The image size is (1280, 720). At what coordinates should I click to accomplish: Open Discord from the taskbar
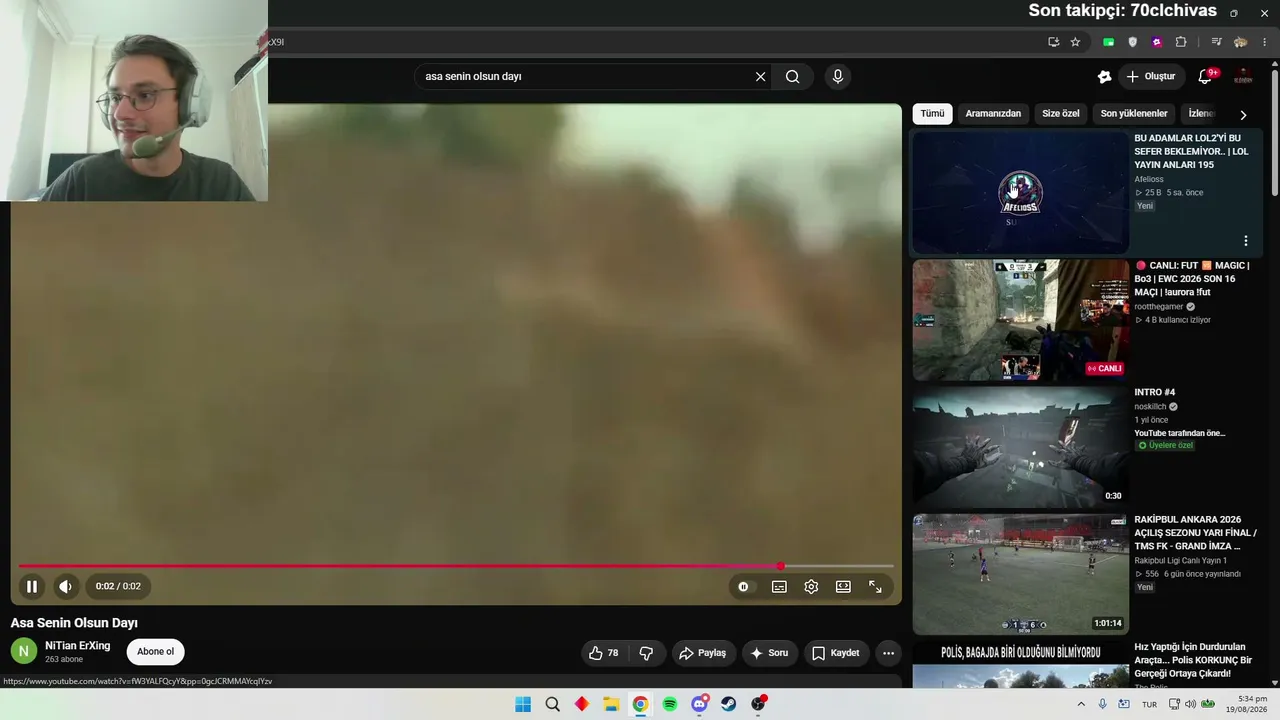[x=699, y=704]
